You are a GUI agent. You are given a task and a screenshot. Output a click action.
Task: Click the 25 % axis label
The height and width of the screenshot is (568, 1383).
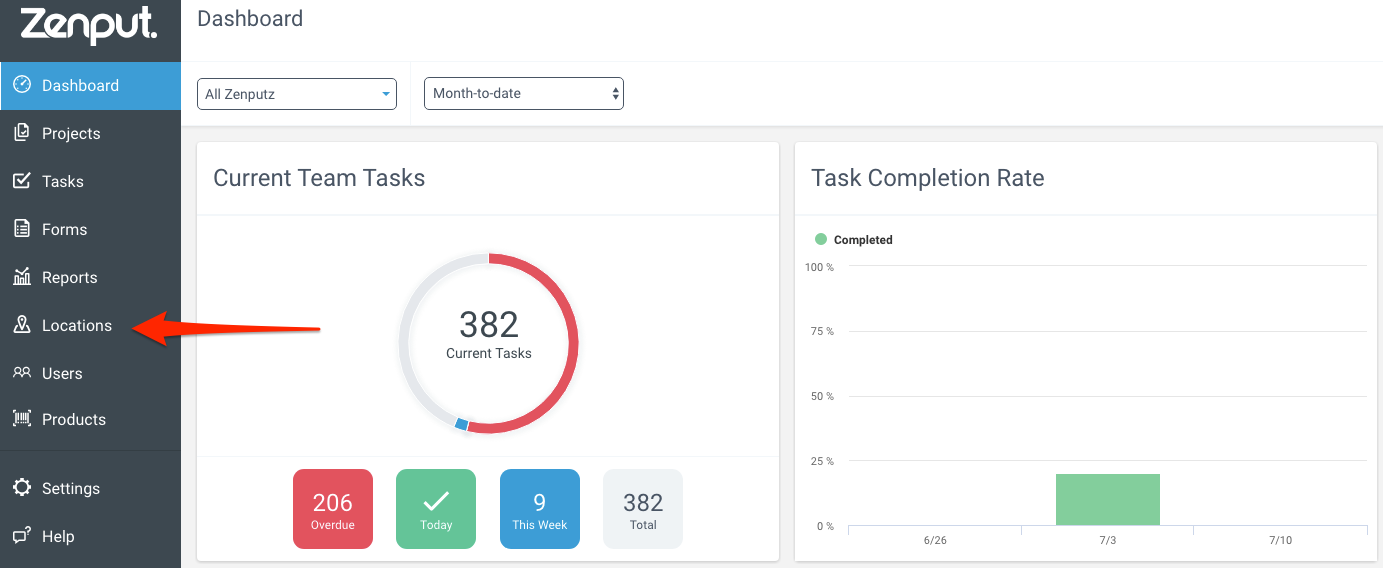tap(822, 462)
